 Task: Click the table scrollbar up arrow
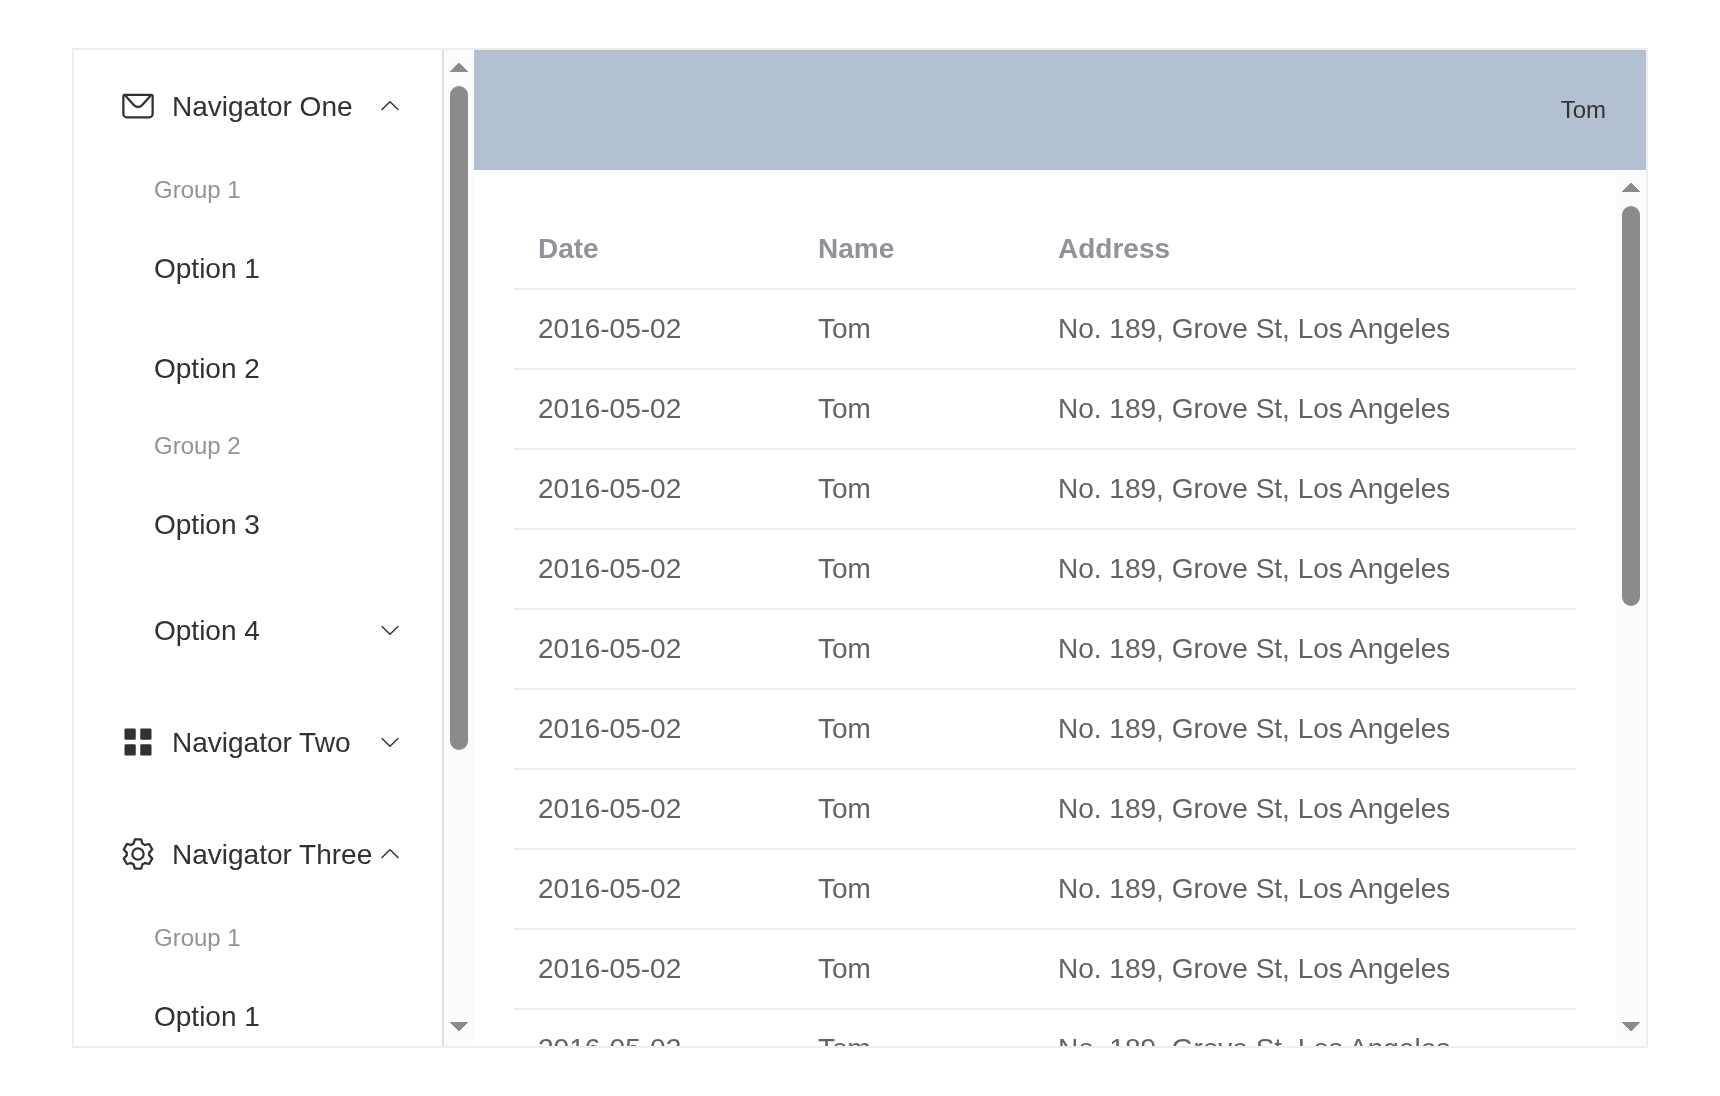[x=1631, y=188]
